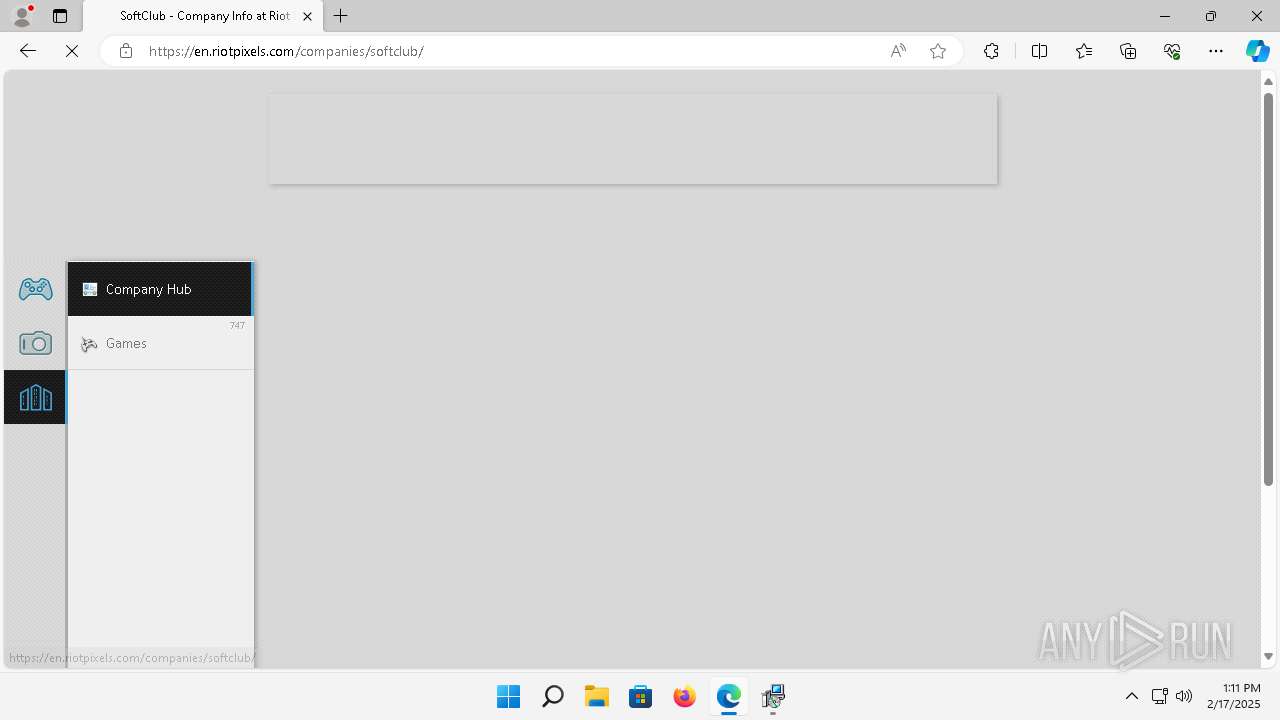Open the Games menu item
This screenshot has height=720, width=1280.
pos(160,343)
